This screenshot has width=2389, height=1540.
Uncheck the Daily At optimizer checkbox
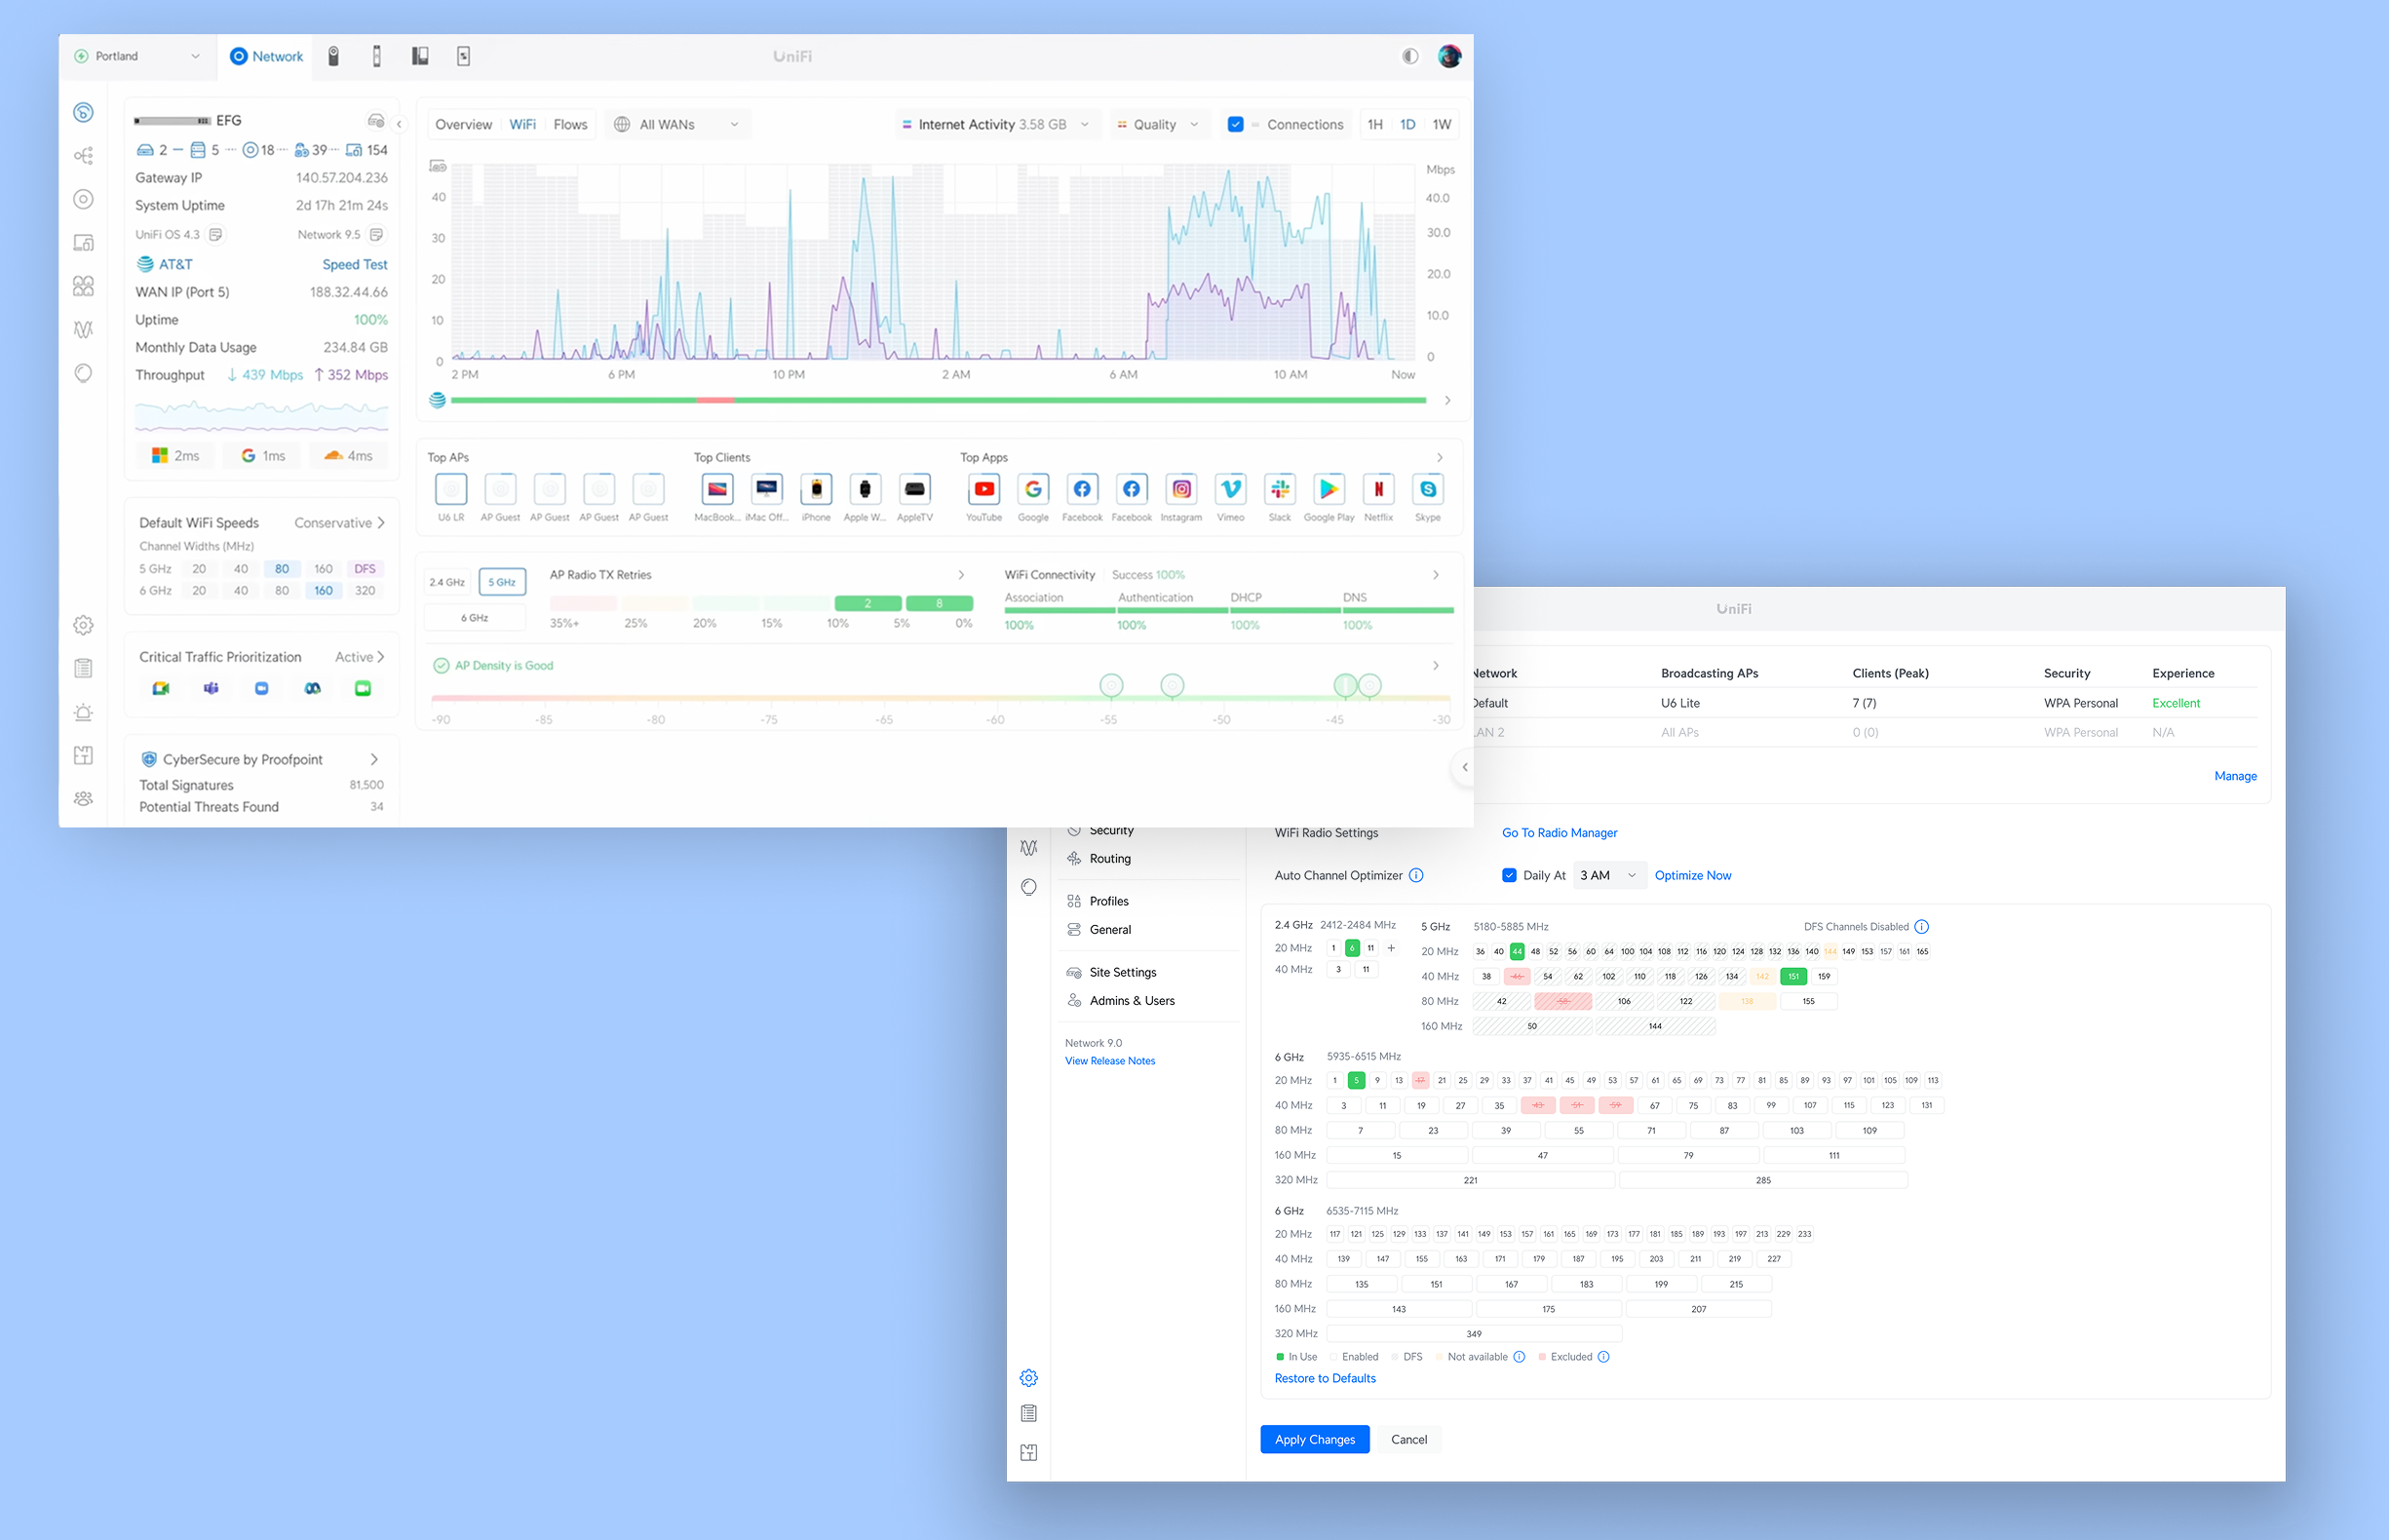(1509, 875)
